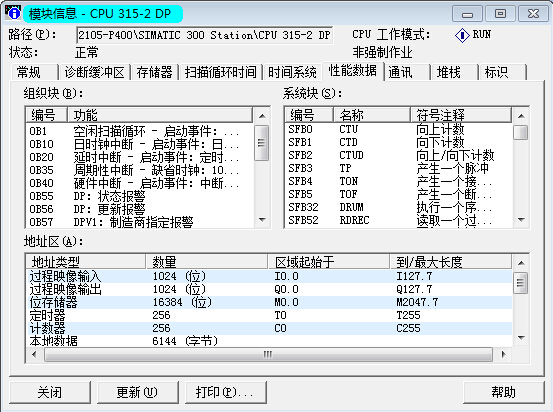553x412 pixels.
Task: Click the 到/最大长度 column header
Action: [x=450, y=262]
